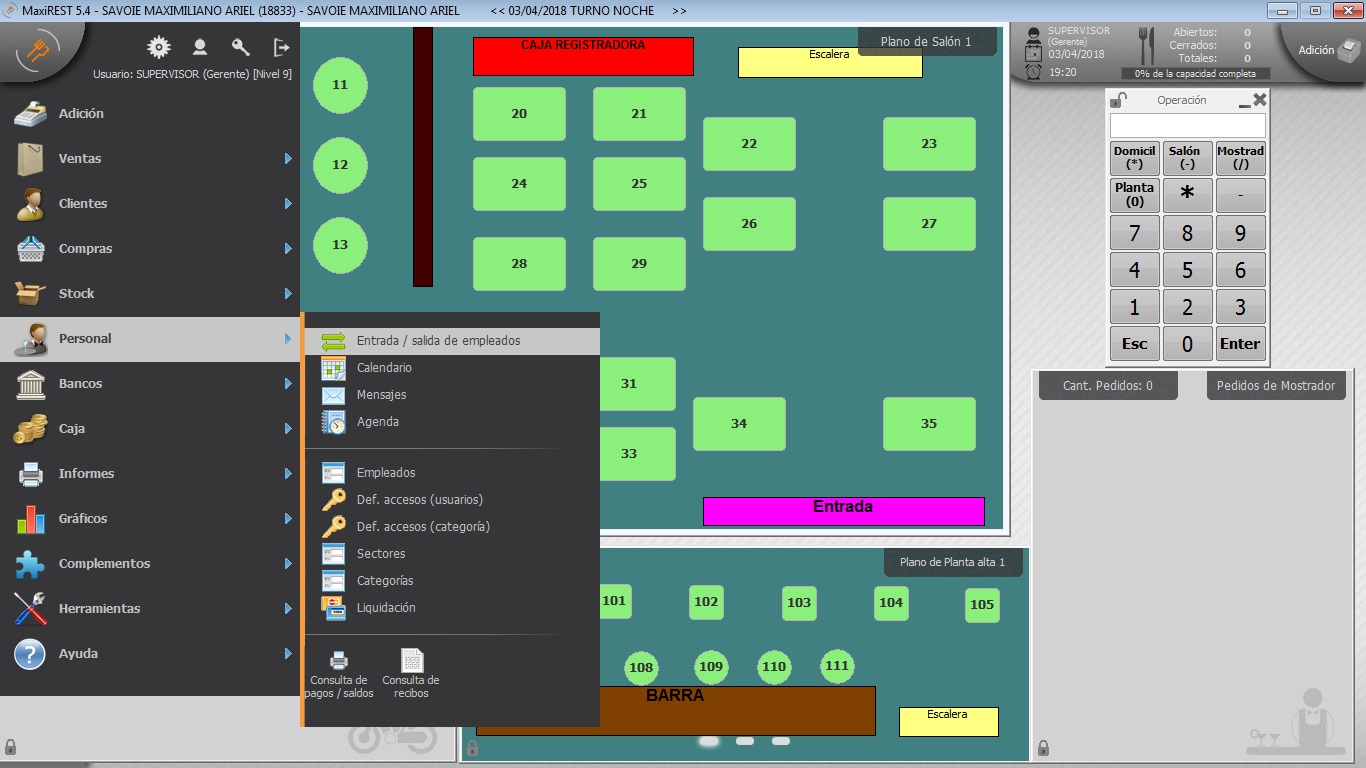Screen dimensions: 1366x768
Task: Click the settings gear icon
Action: click(x=158, y=47)
